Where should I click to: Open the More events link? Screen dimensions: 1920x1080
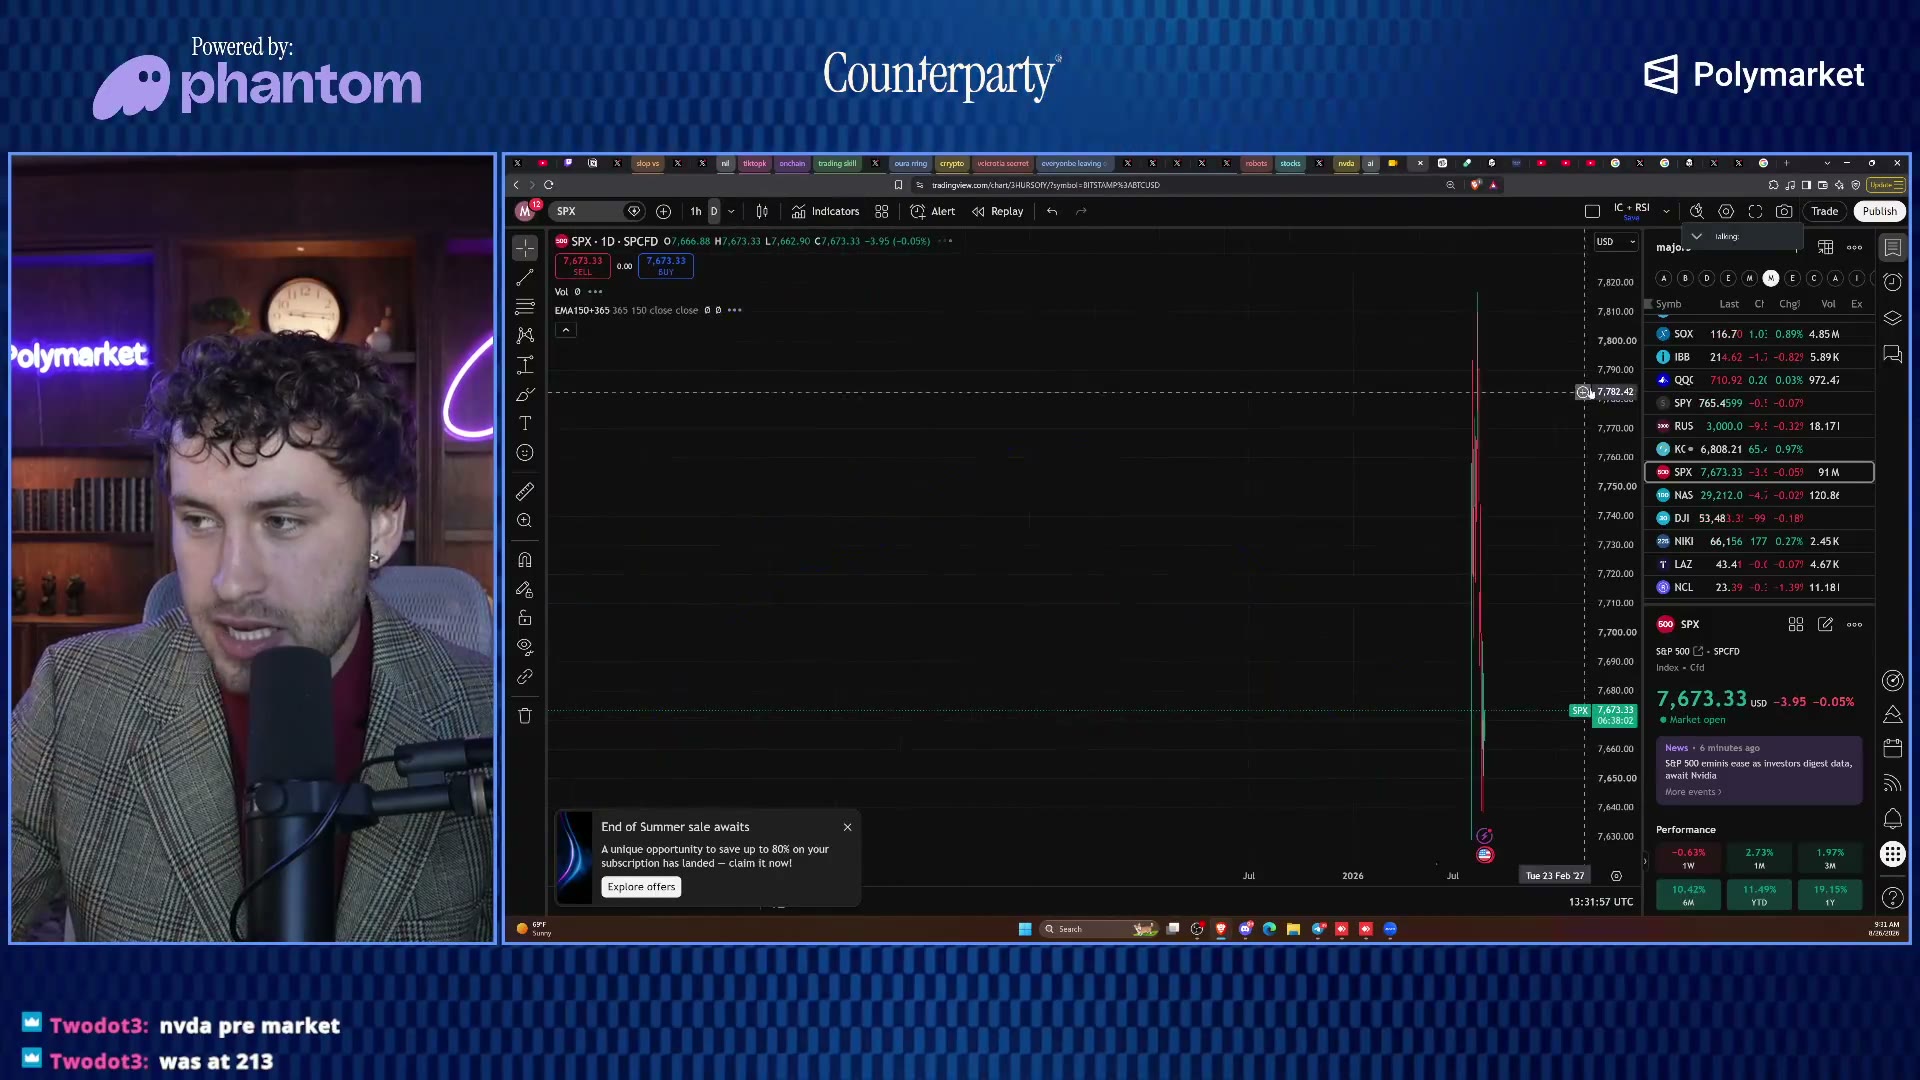point(1692,792)
